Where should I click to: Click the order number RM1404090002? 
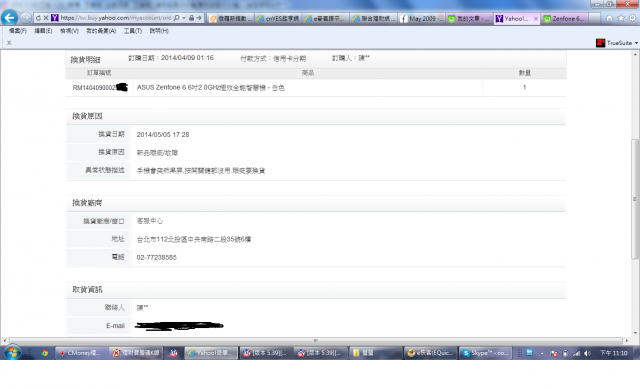point(100,88)
